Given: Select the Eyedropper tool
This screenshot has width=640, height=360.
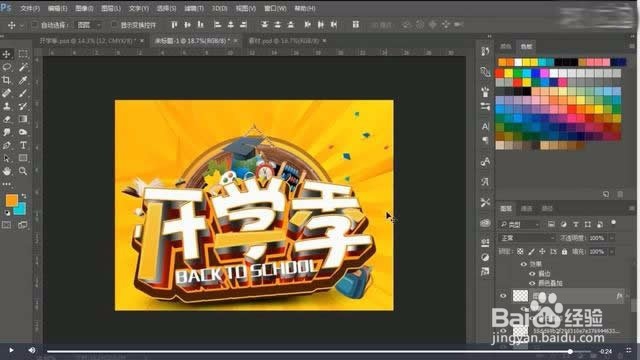Looking at the screenshot, I should [23, 80].
